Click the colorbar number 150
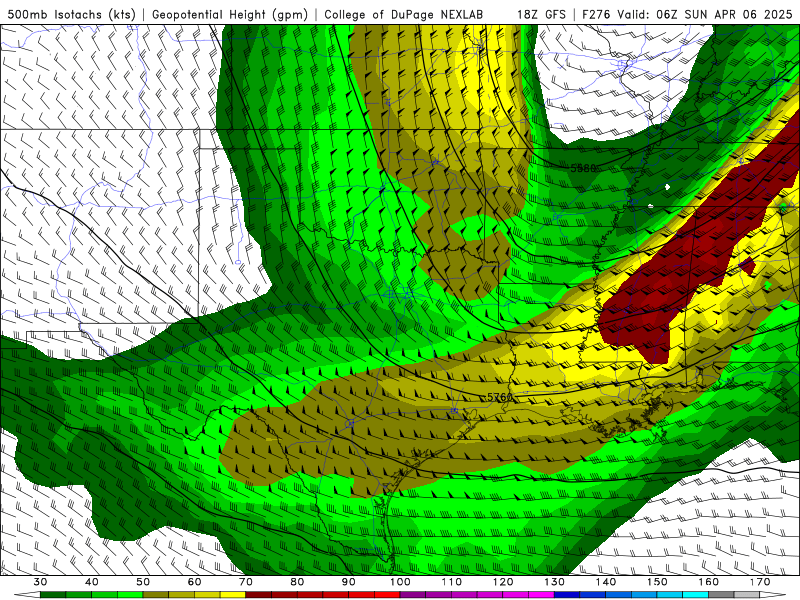800x600 pixels. pos(657,582)
